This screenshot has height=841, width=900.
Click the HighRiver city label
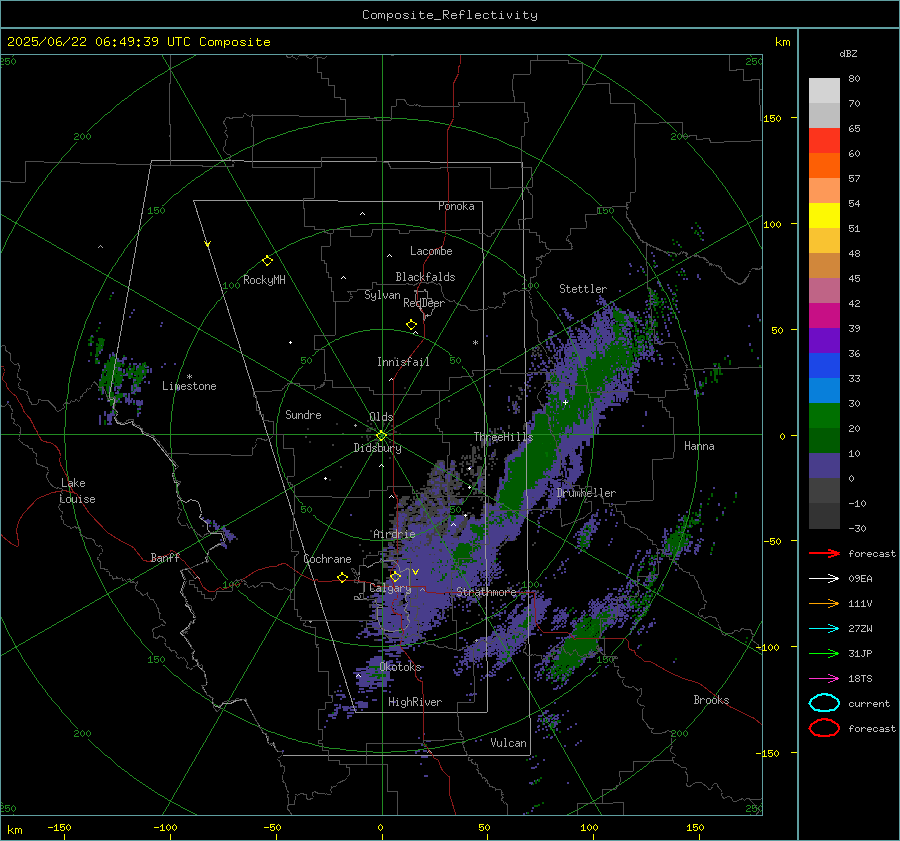click(x=415, y=702)
